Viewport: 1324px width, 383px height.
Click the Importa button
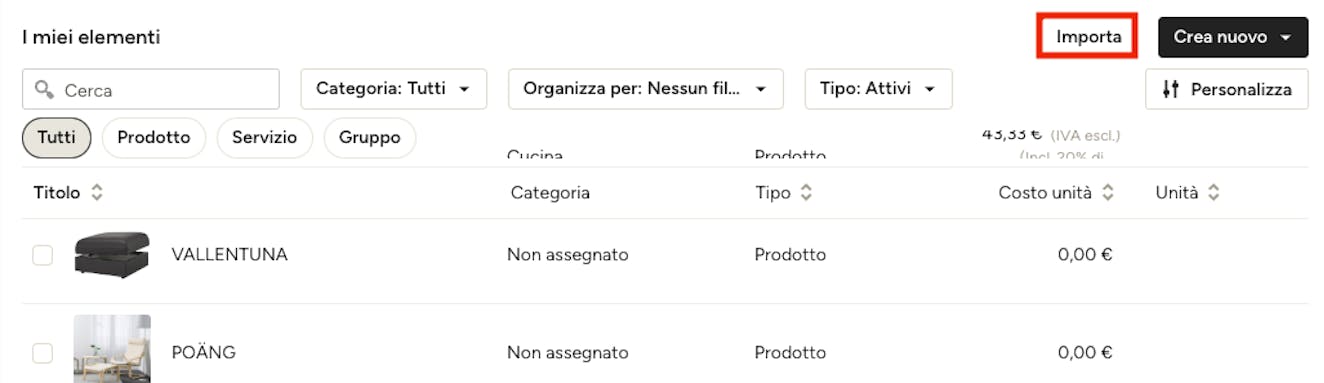point(1088,37)
